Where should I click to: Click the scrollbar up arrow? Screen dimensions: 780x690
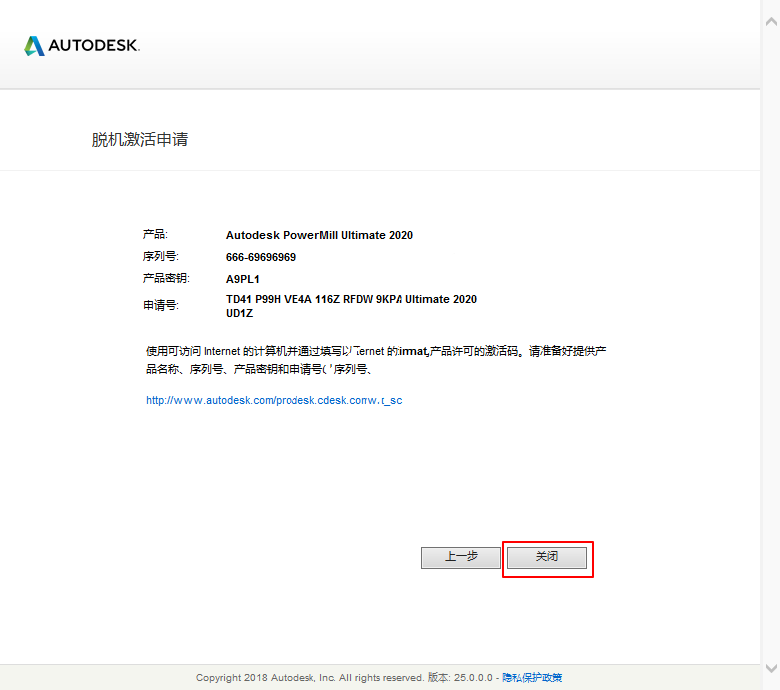tap(771, 21)
